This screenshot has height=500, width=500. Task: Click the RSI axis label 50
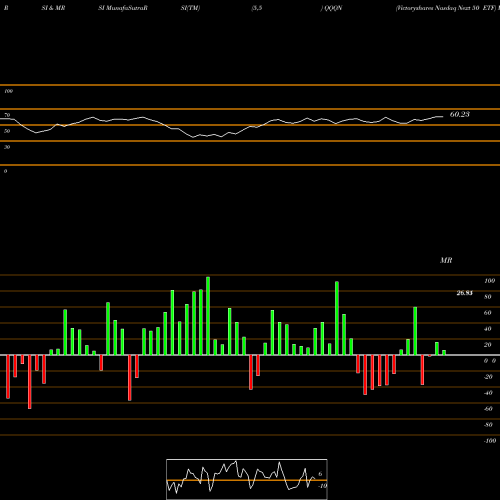click(x=7, y=131)
